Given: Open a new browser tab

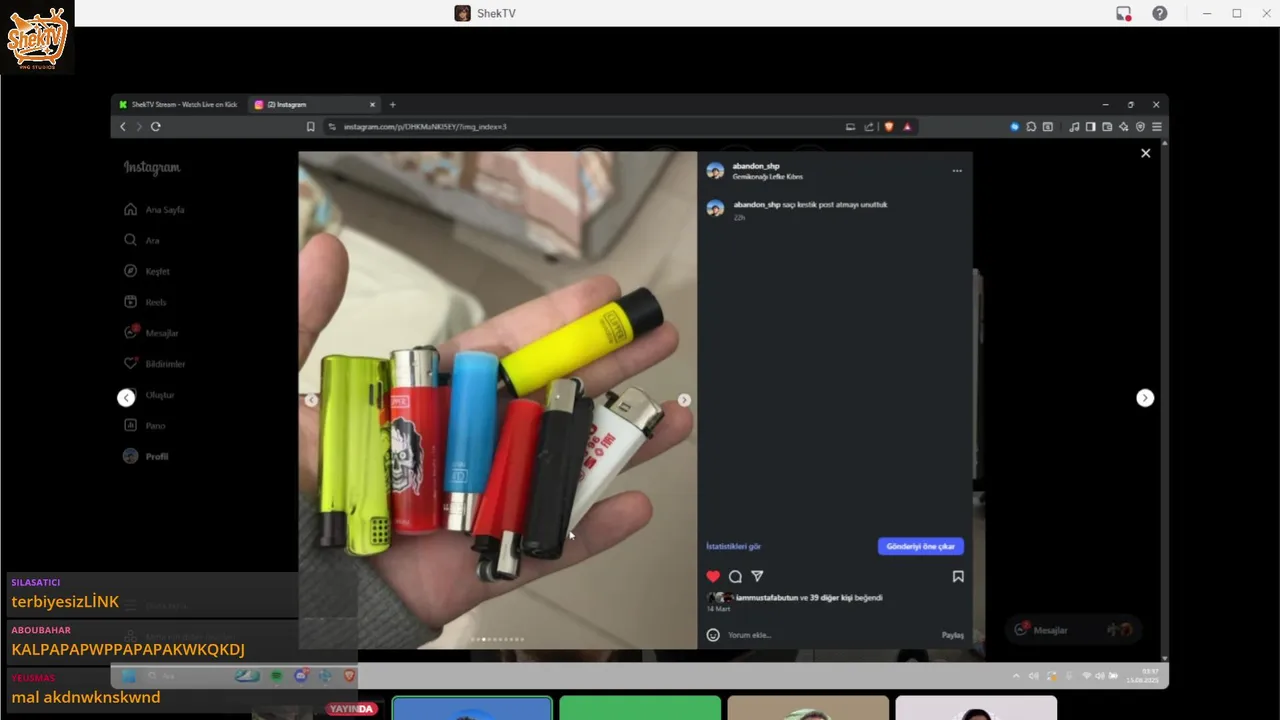Looking at the screenshot, I should coord(392,105).
